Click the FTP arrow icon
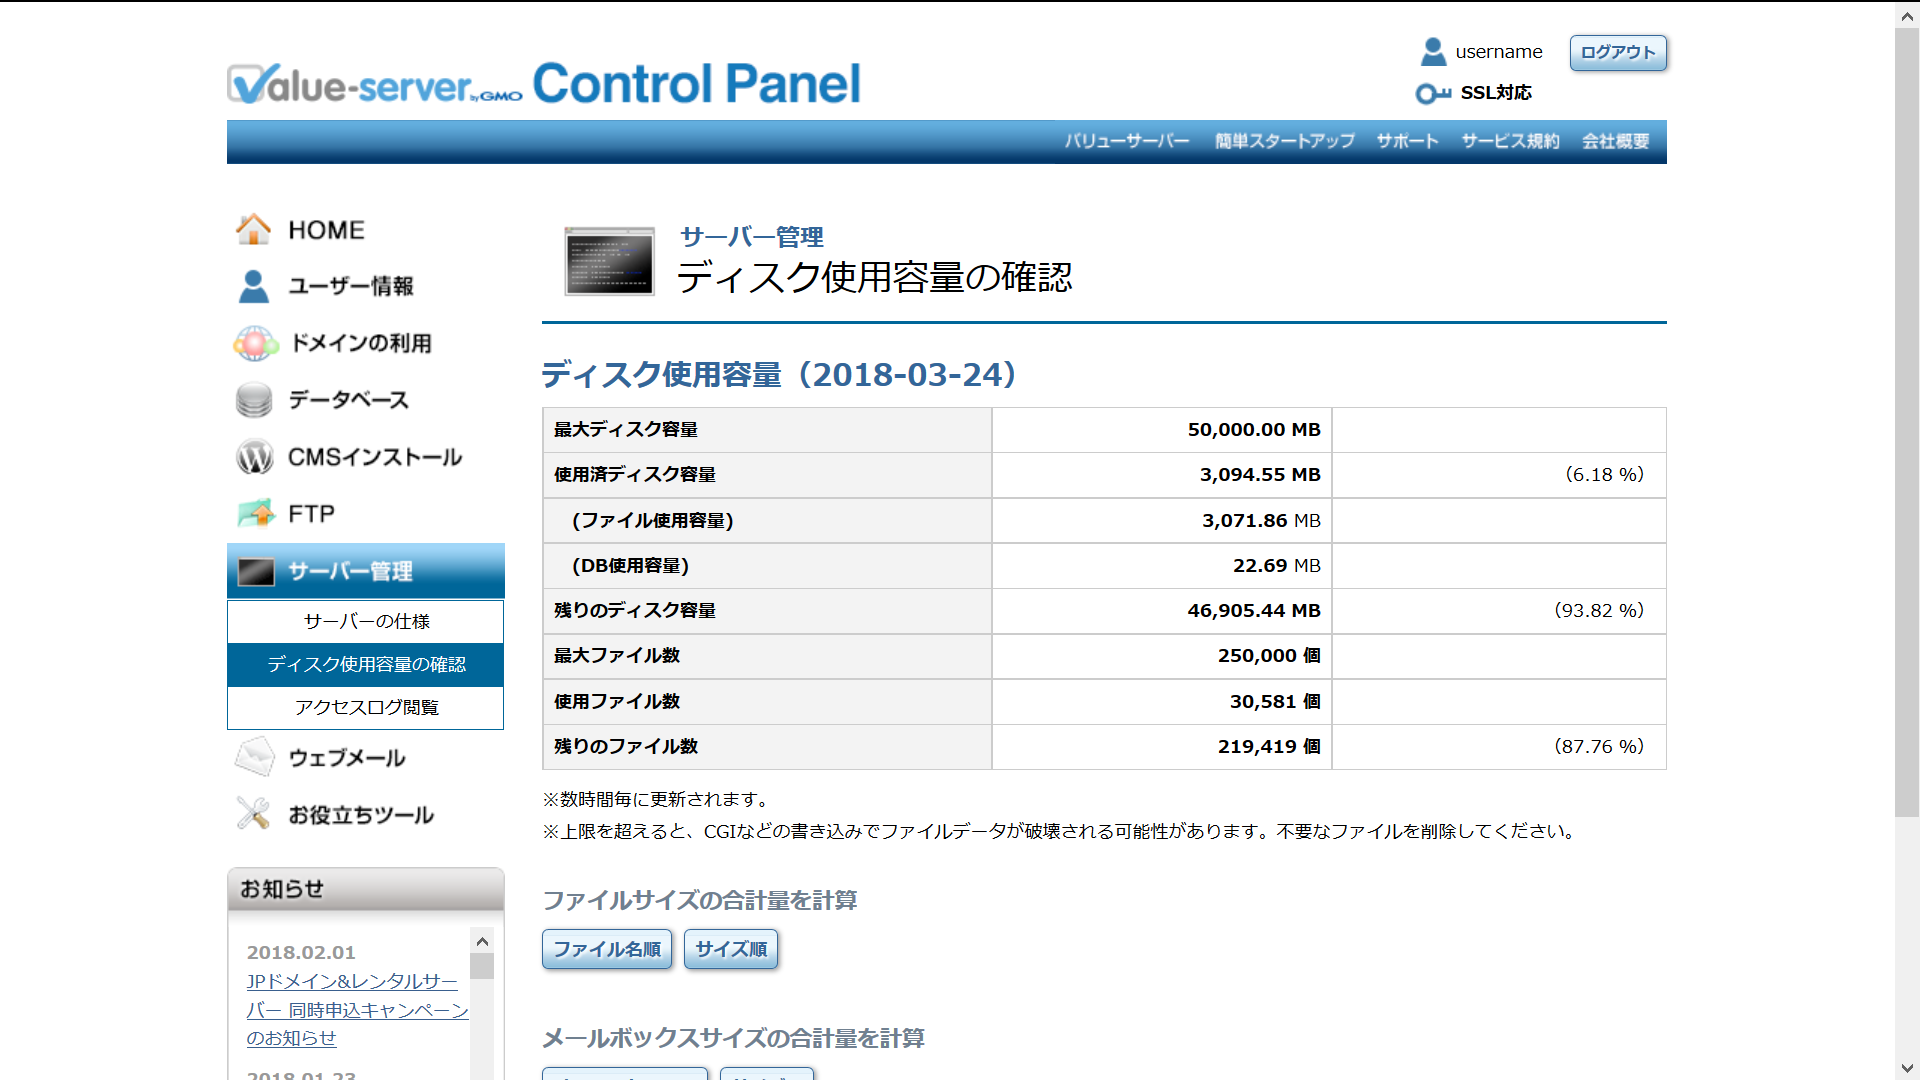1920x1080 pixels. [256, 513]
